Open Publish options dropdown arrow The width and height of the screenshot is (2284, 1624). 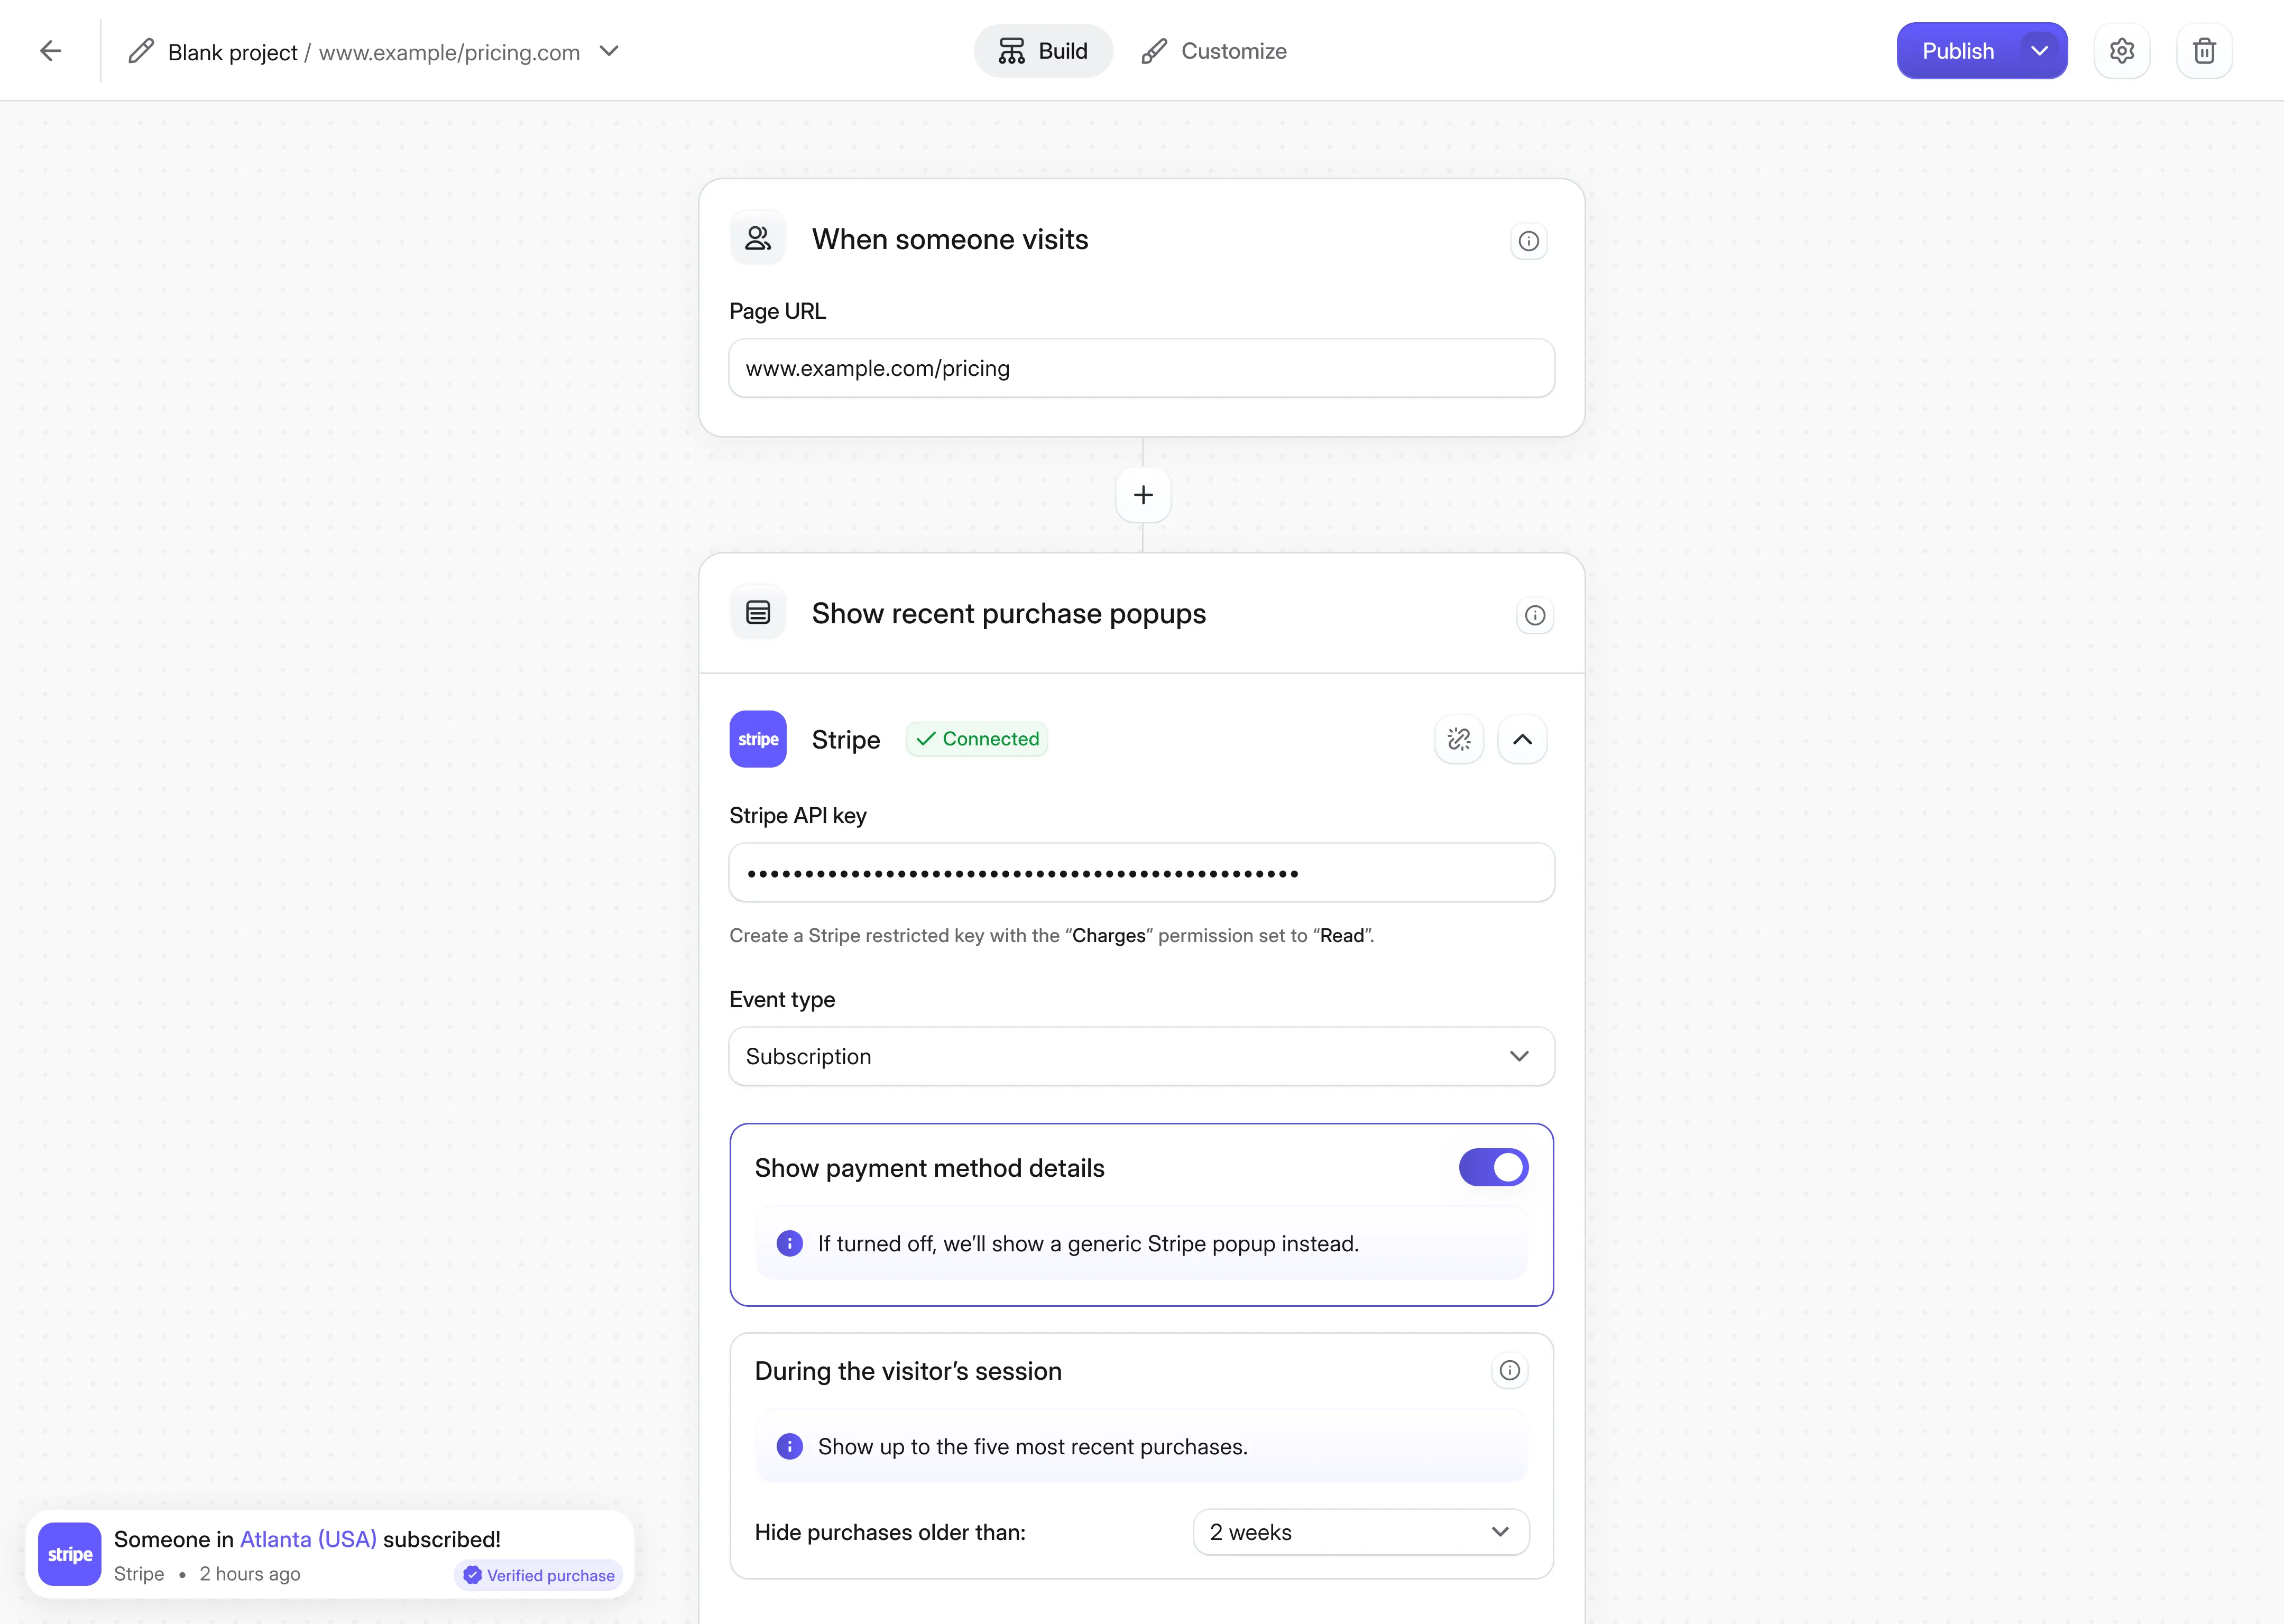click(x=2039, y=51)
